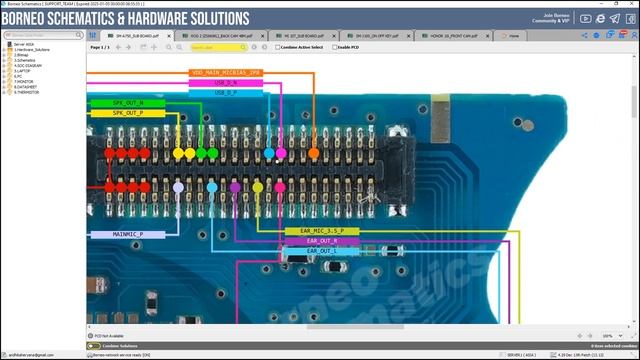Expand the 8.DATASHEET folder
The image size is (640, 360).
tap(4, 87)
